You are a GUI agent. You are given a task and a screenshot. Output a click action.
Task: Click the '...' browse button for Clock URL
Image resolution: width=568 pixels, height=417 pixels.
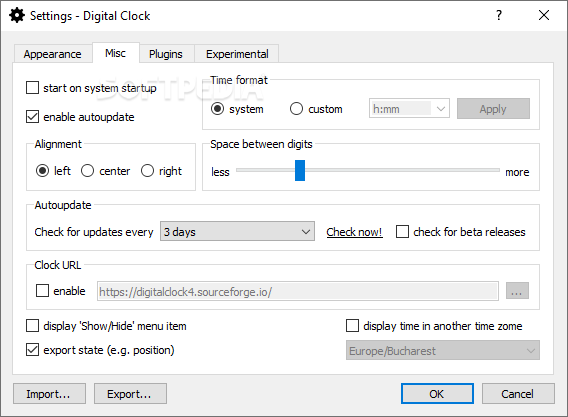click(x=517, y=291)
